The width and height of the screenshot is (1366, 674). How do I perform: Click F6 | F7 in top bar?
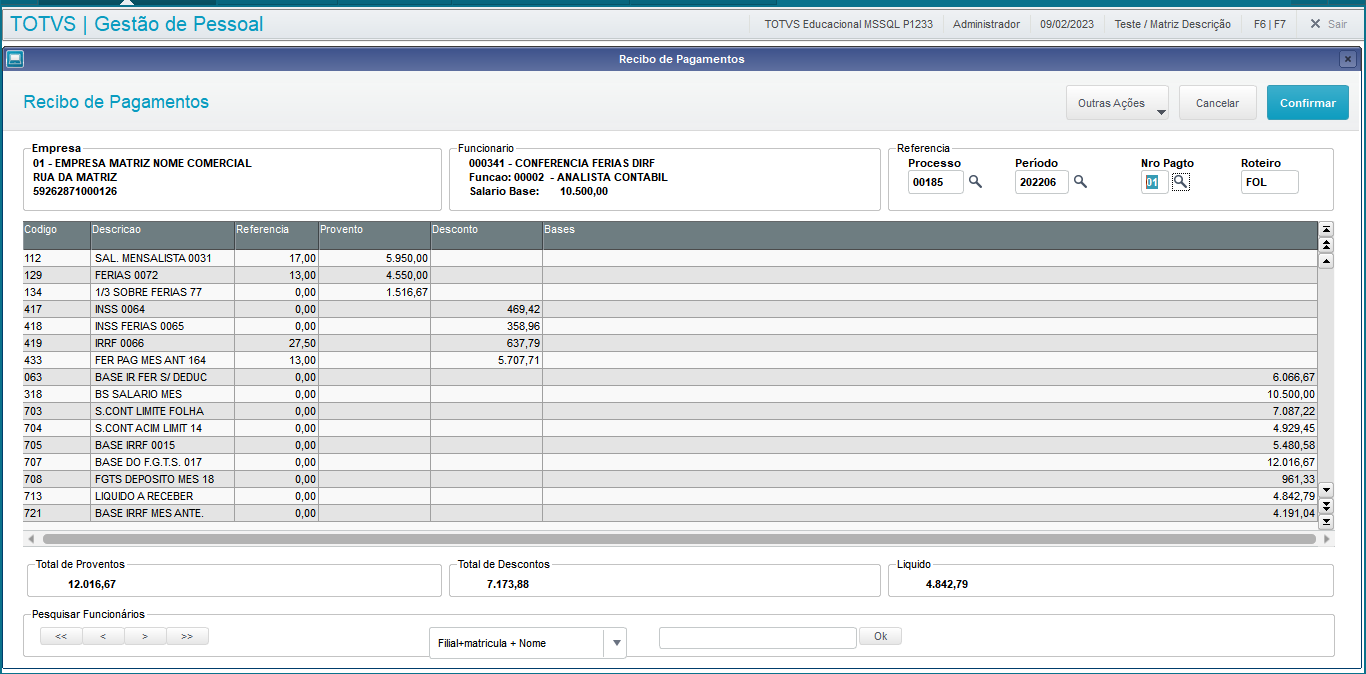[x=1269, y=24]
